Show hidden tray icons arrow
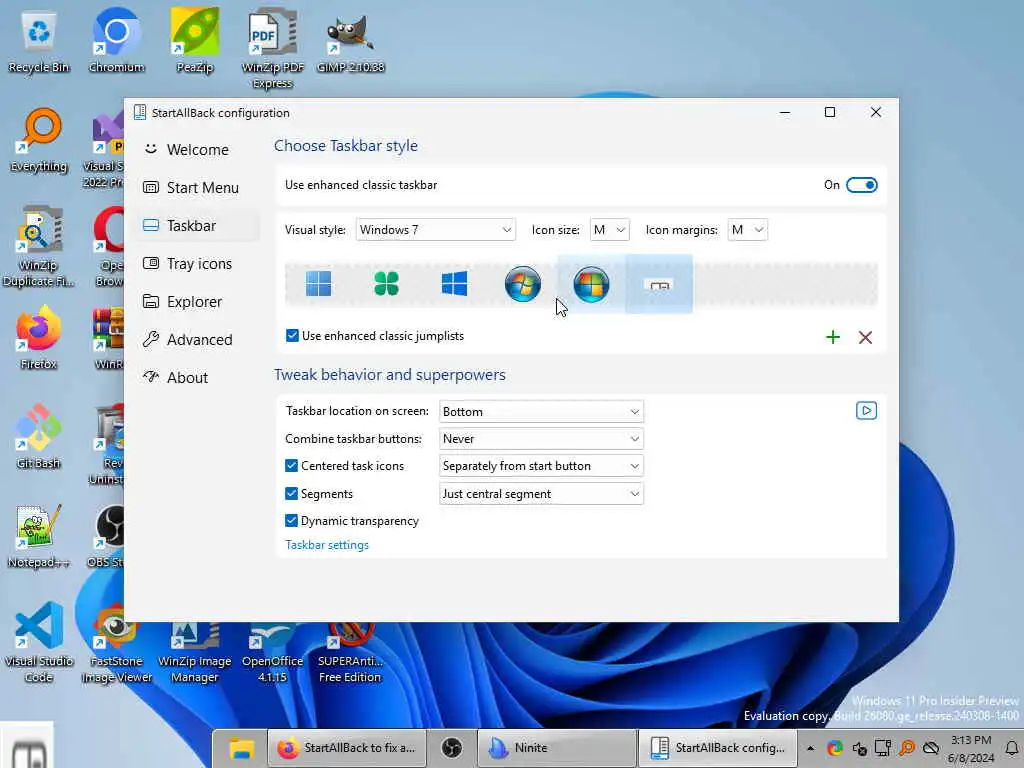1024x768 pixels. 810,748
